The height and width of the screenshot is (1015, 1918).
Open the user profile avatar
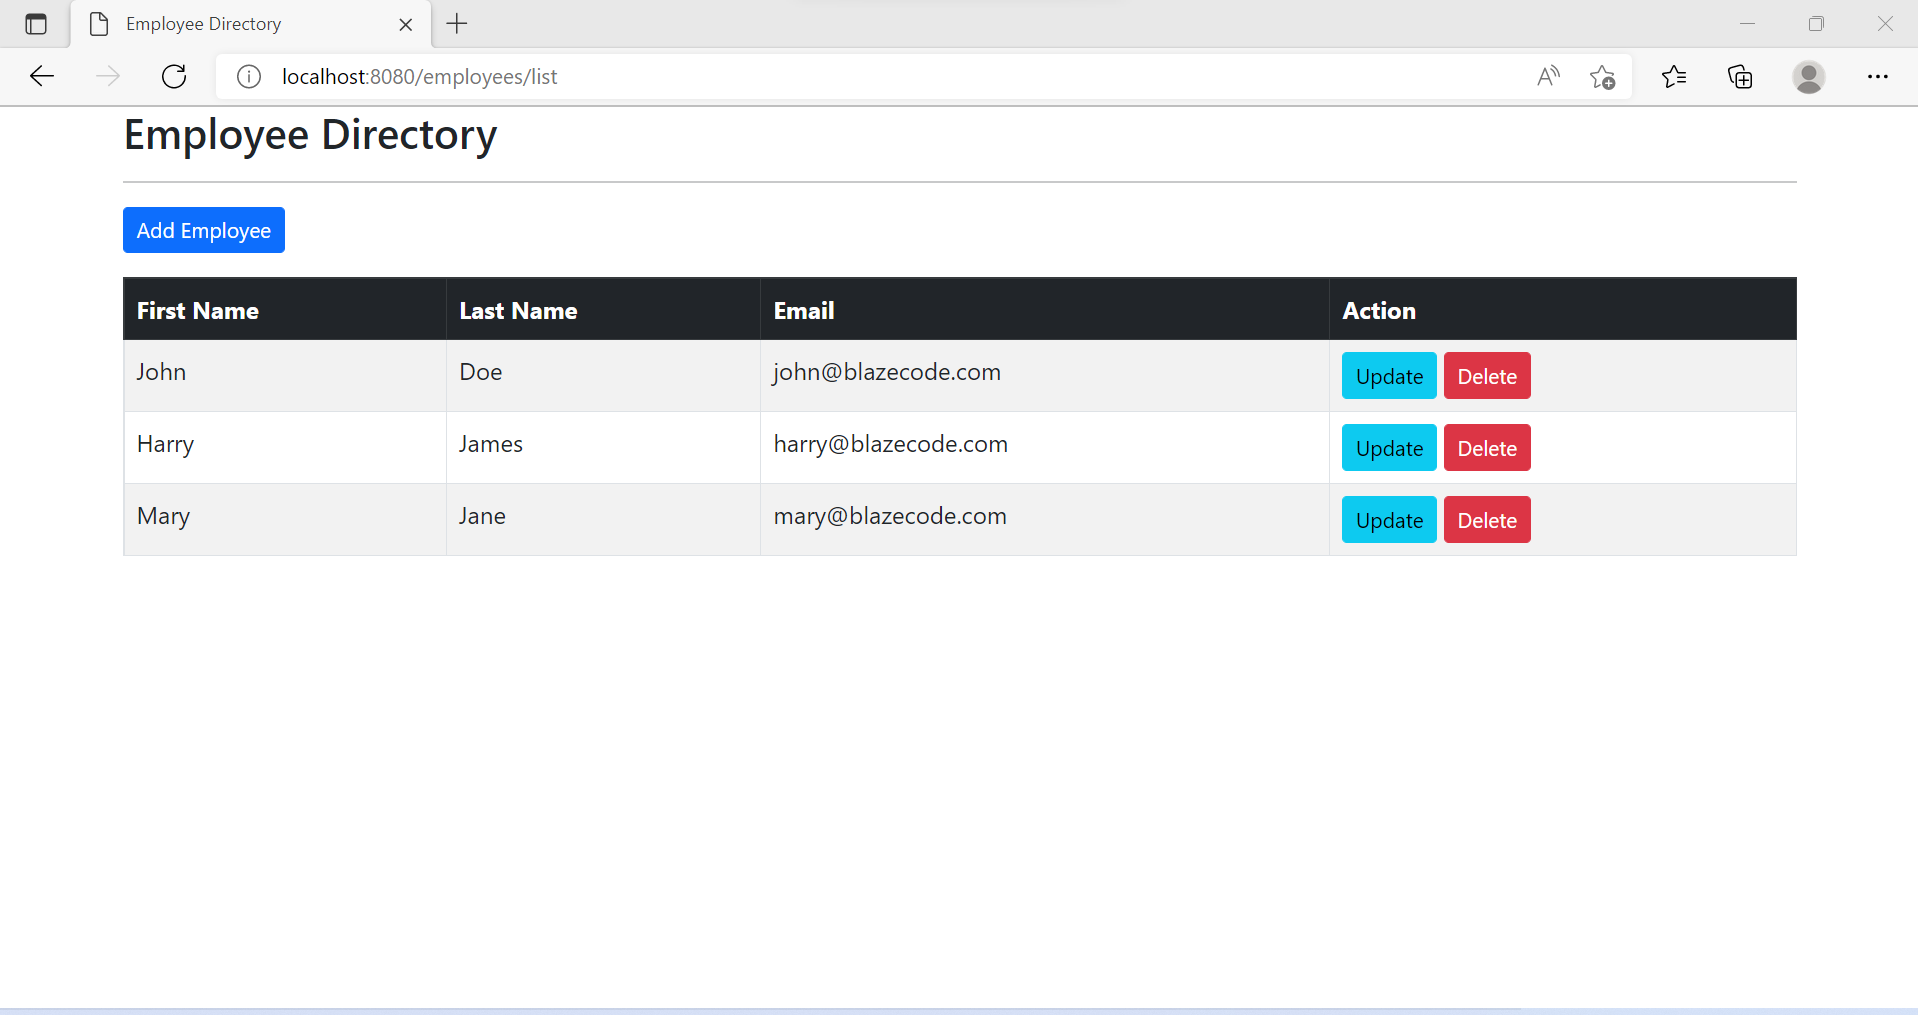pos(1808,77)
